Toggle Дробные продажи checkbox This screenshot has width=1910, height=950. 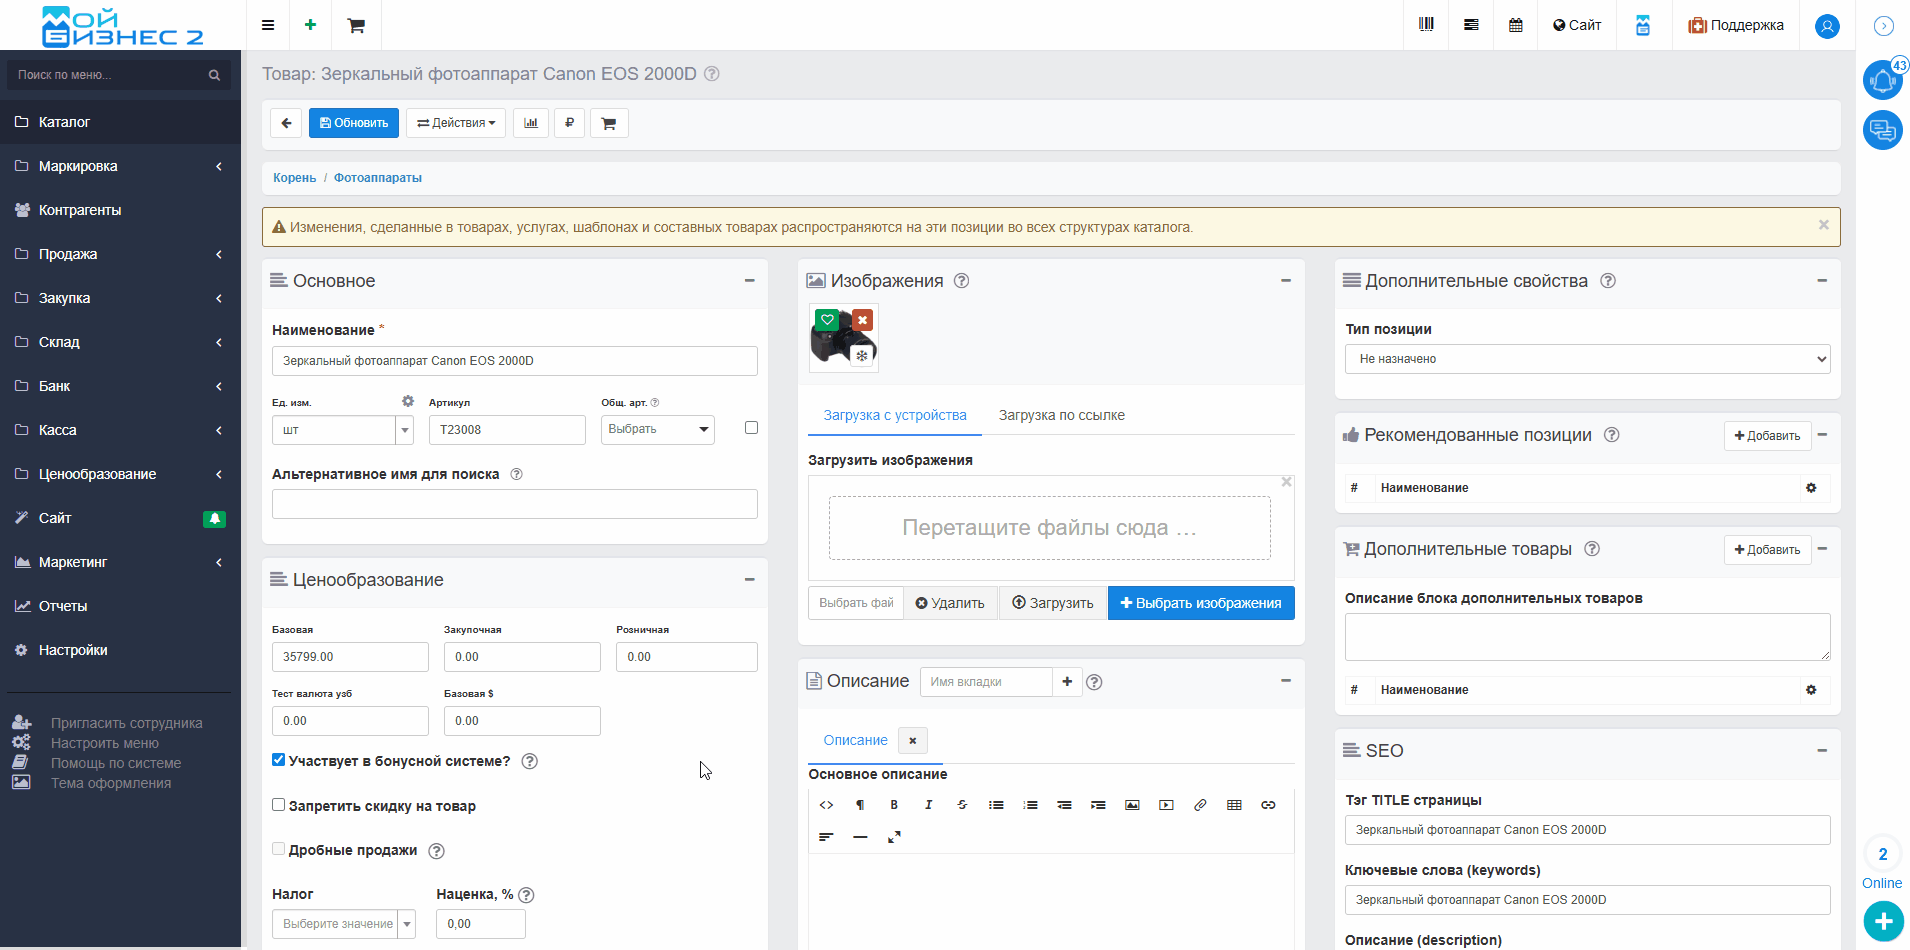(279, 849)
